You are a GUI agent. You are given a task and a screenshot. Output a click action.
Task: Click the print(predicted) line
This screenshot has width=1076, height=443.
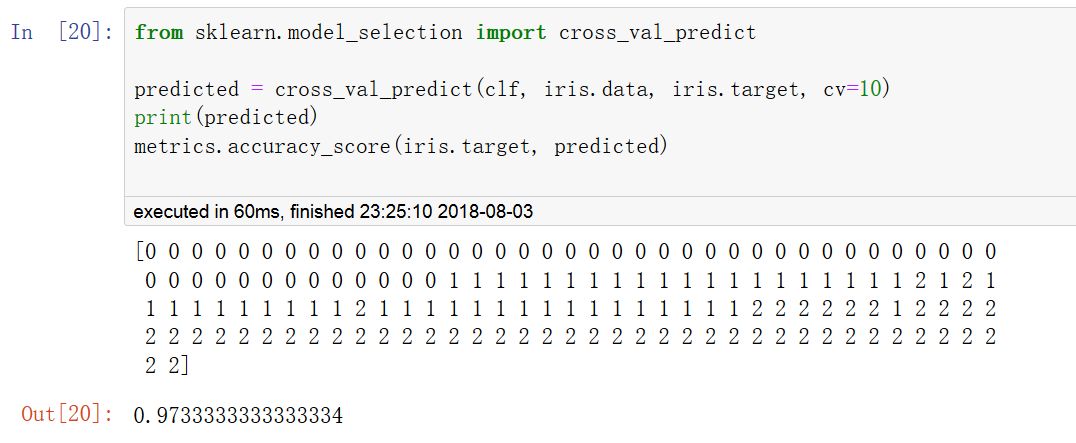tap(225, 118)
